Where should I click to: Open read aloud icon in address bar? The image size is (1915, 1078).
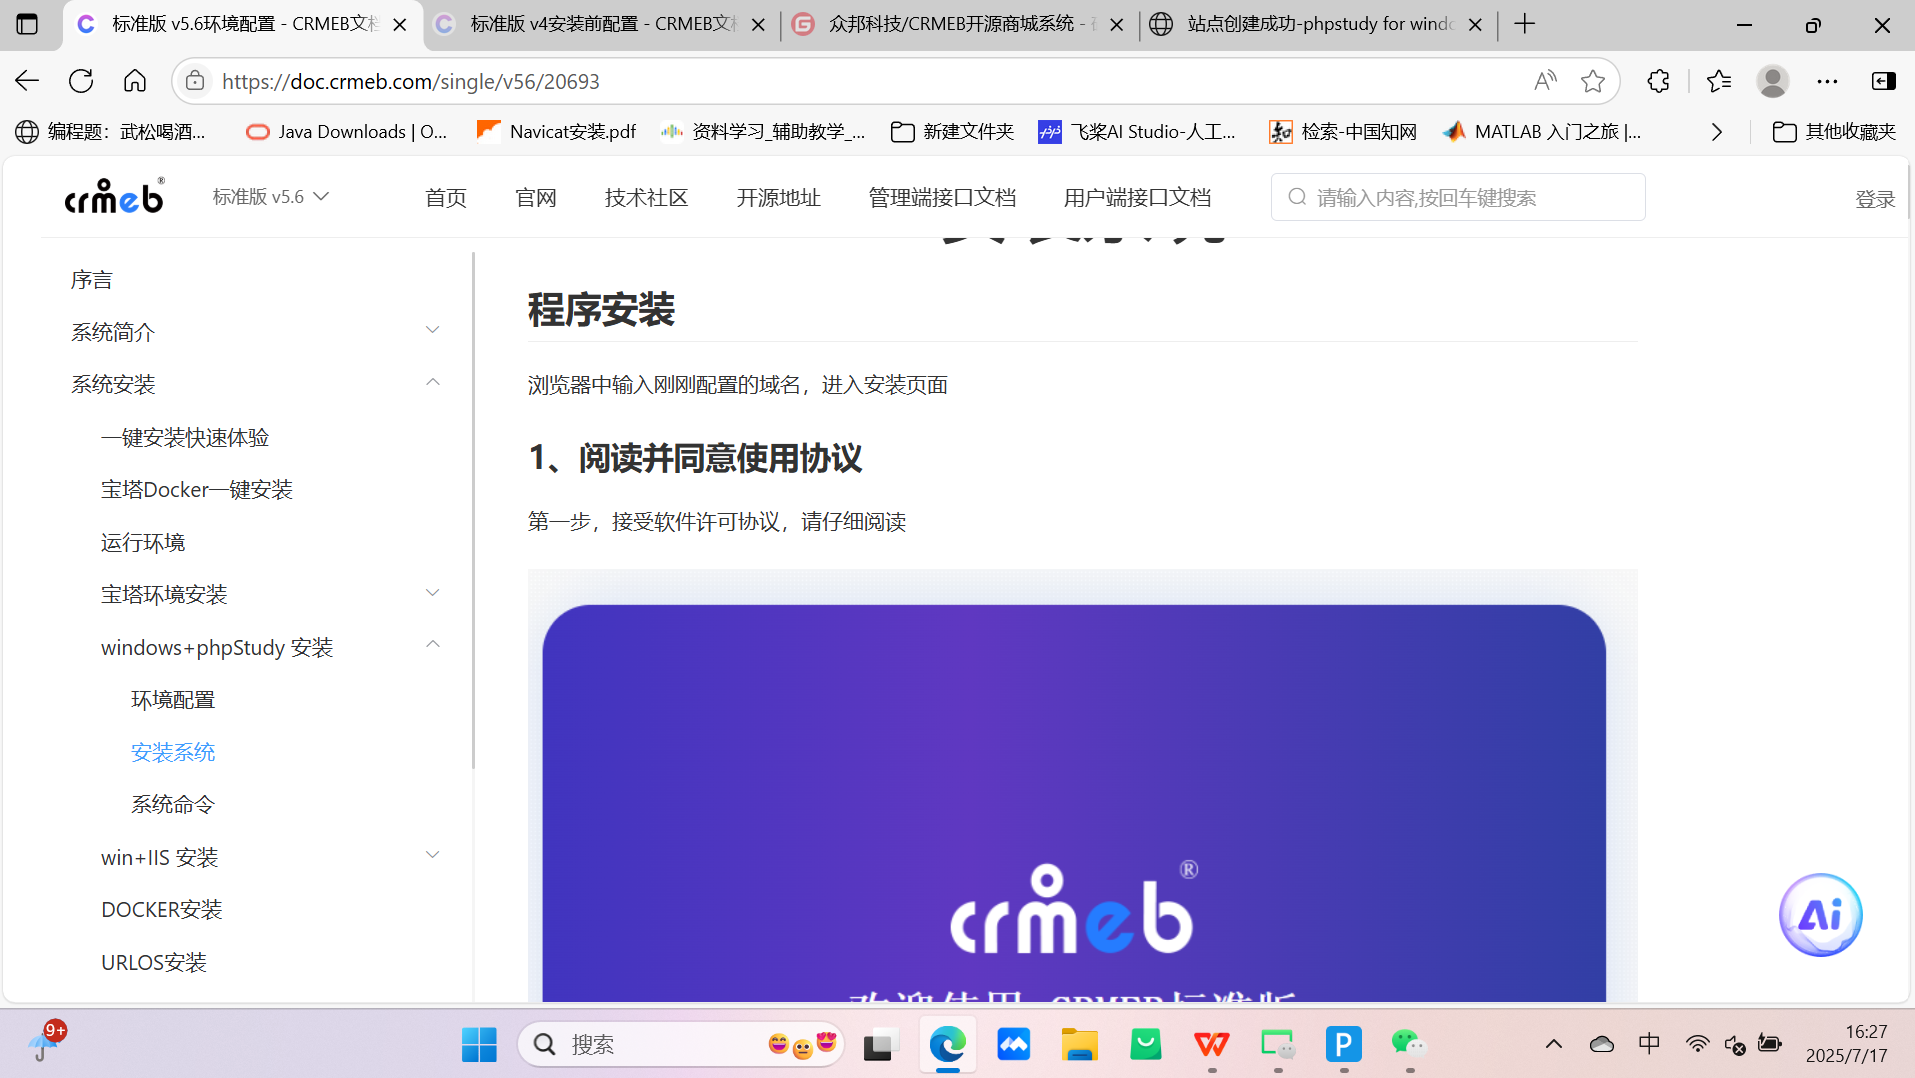[x=1545, y=81]
